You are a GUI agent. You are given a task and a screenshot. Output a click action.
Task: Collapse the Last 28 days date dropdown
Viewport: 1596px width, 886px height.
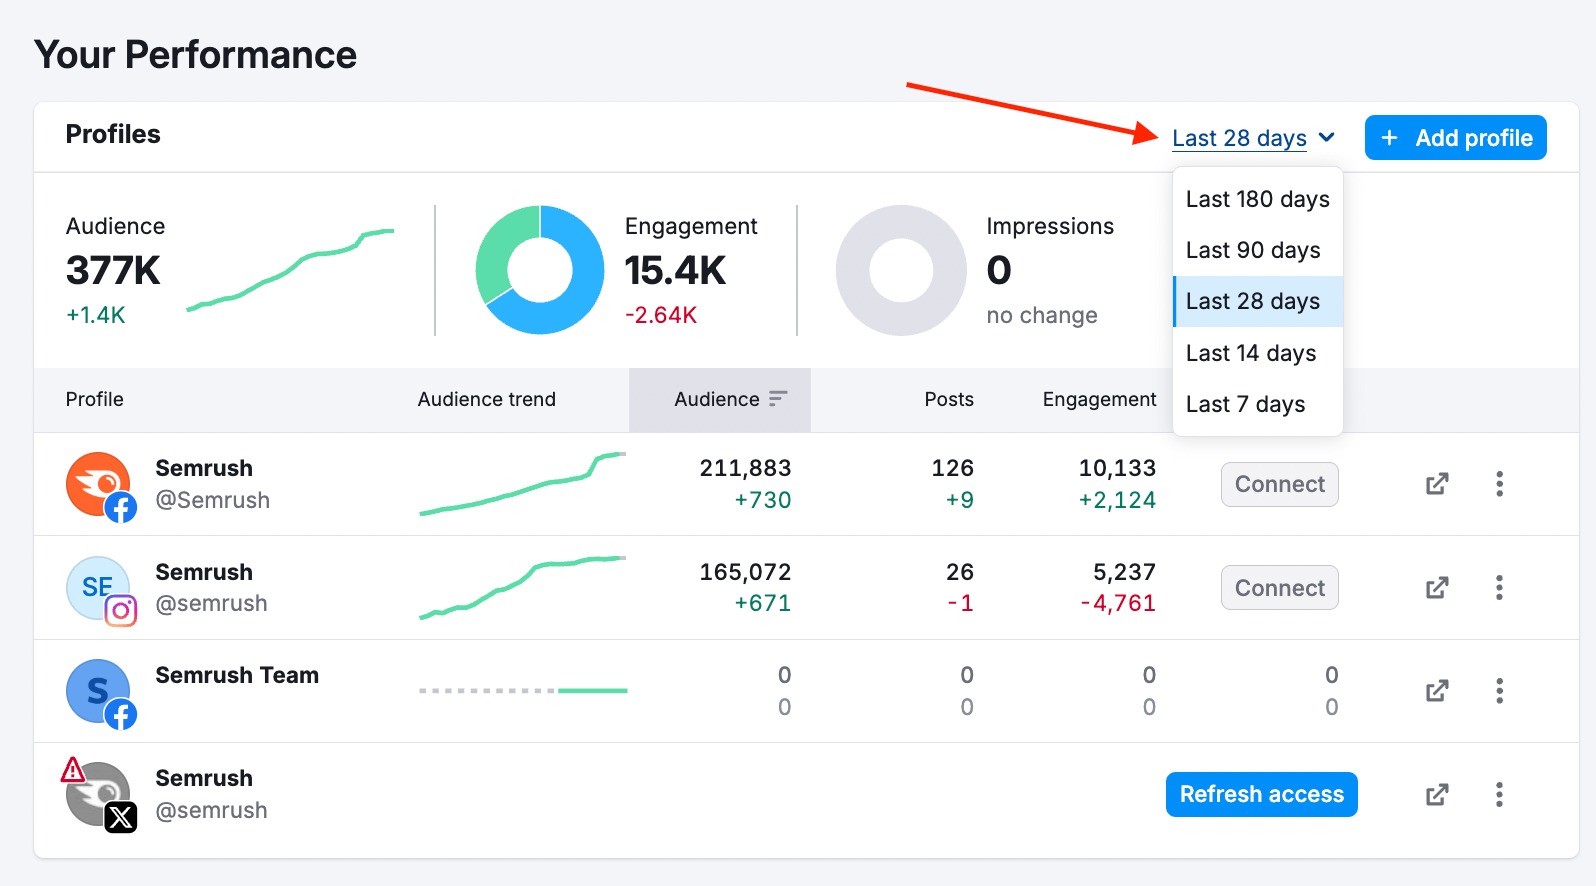1253,138
